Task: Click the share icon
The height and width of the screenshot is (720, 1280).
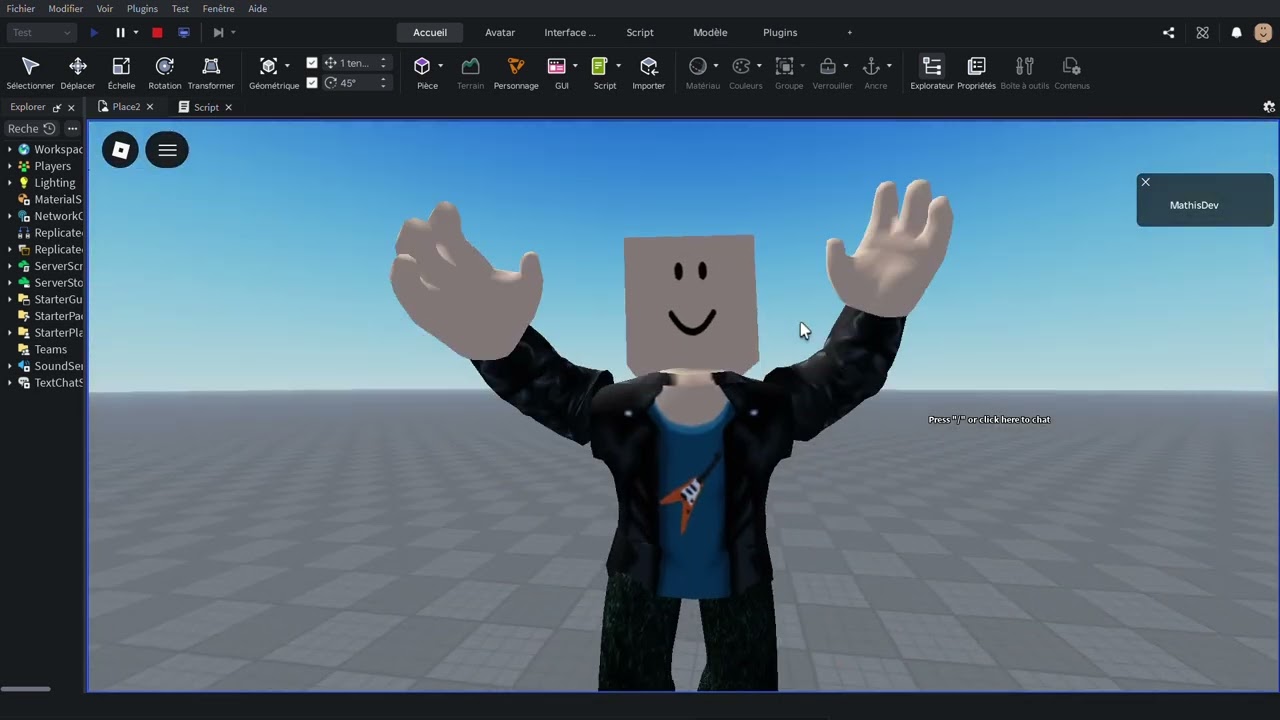Action: point(1168,32)
